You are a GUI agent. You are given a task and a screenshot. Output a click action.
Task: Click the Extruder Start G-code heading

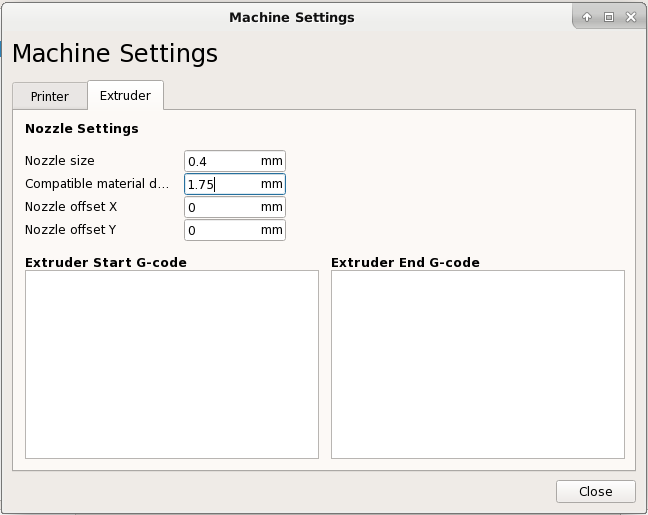pos(105,263)
